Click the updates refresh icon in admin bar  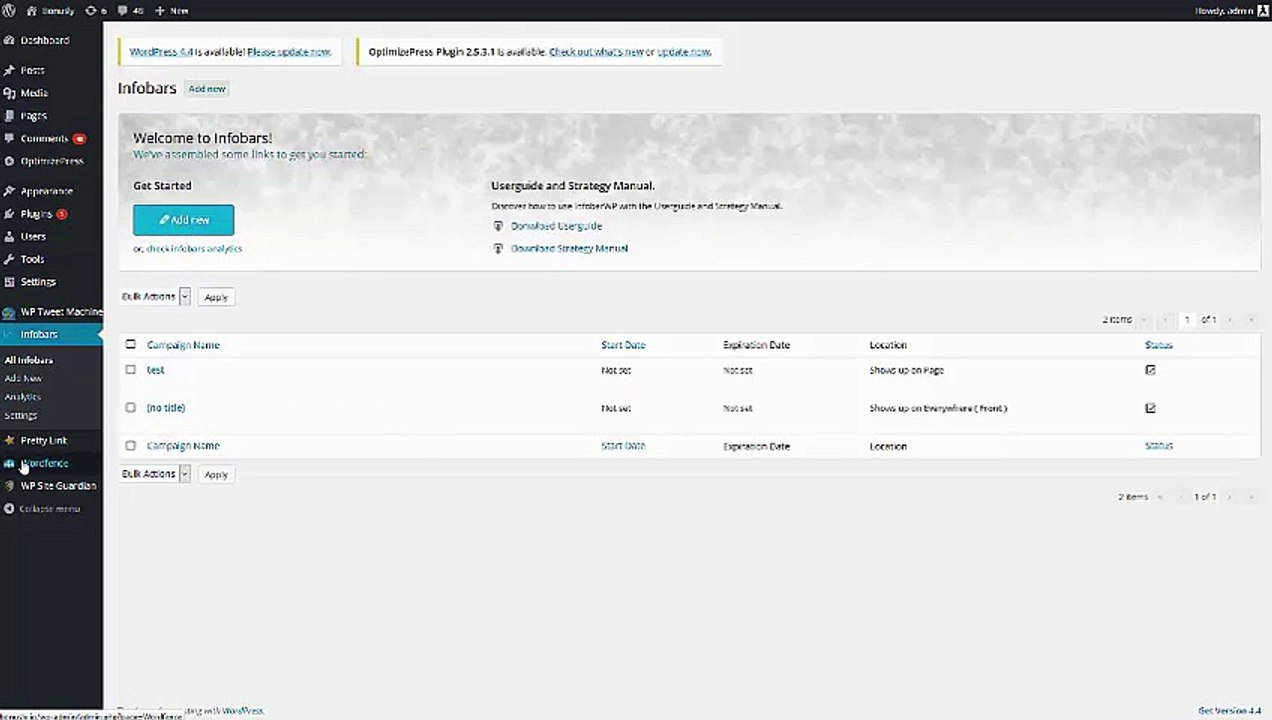pos(91,11)
